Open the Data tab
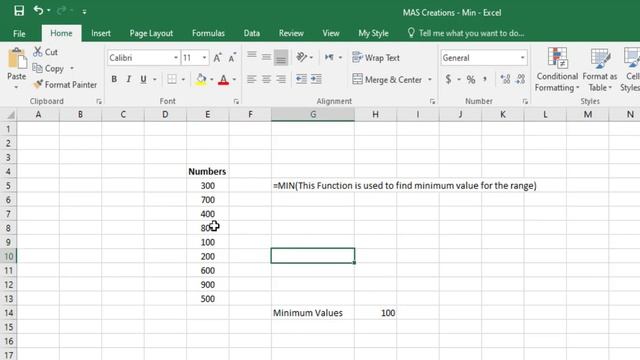The image size is (640, 360). 252,33
